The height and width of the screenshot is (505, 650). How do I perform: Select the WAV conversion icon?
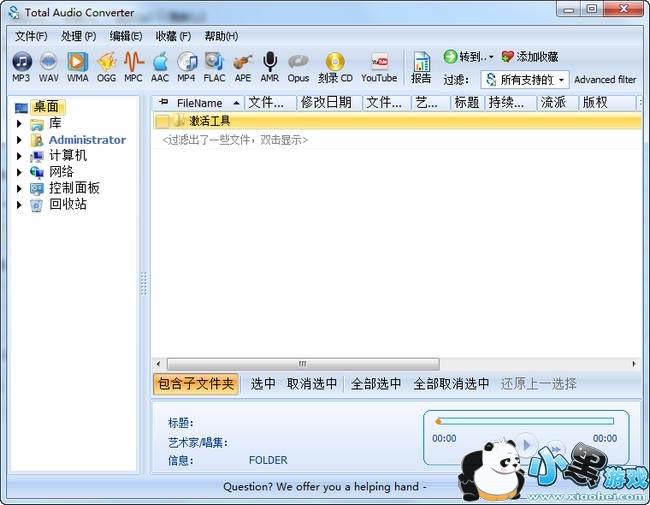point(49,67)
